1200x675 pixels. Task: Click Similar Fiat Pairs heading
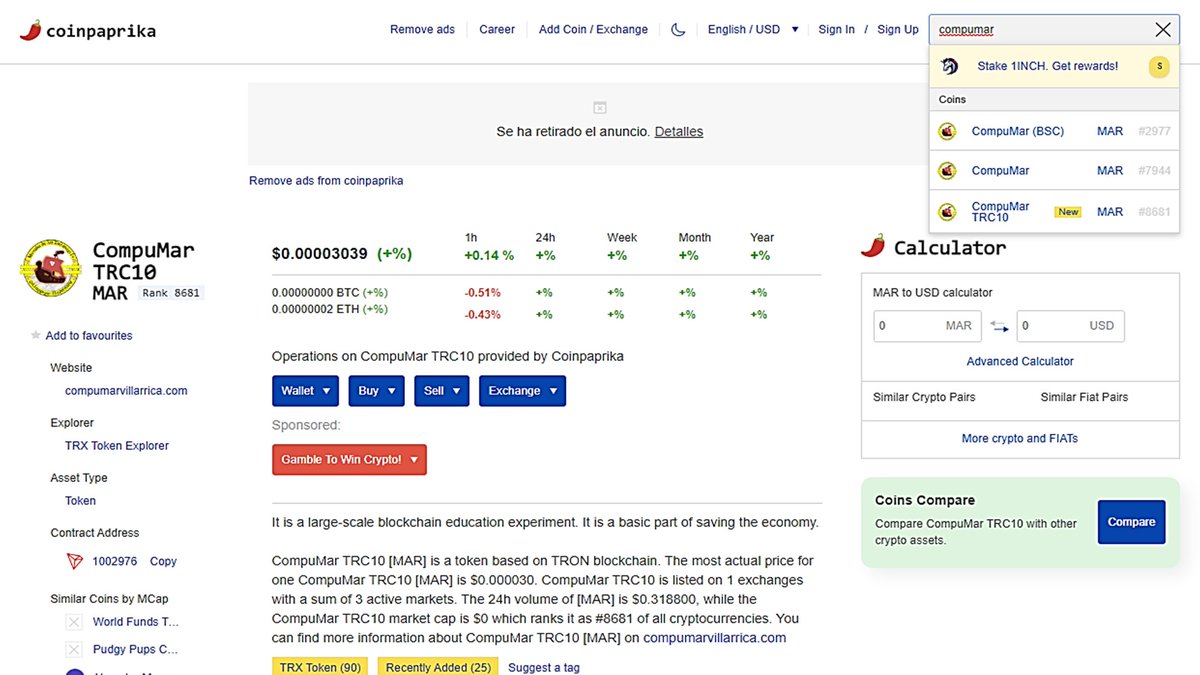[x=1084, y=398]
